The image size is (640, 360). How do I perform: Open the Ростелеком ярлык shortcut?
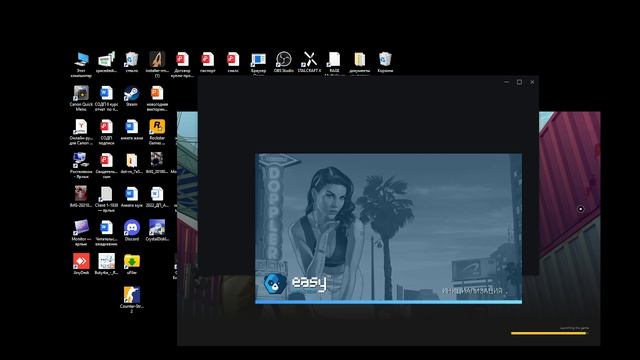point(81,165)
